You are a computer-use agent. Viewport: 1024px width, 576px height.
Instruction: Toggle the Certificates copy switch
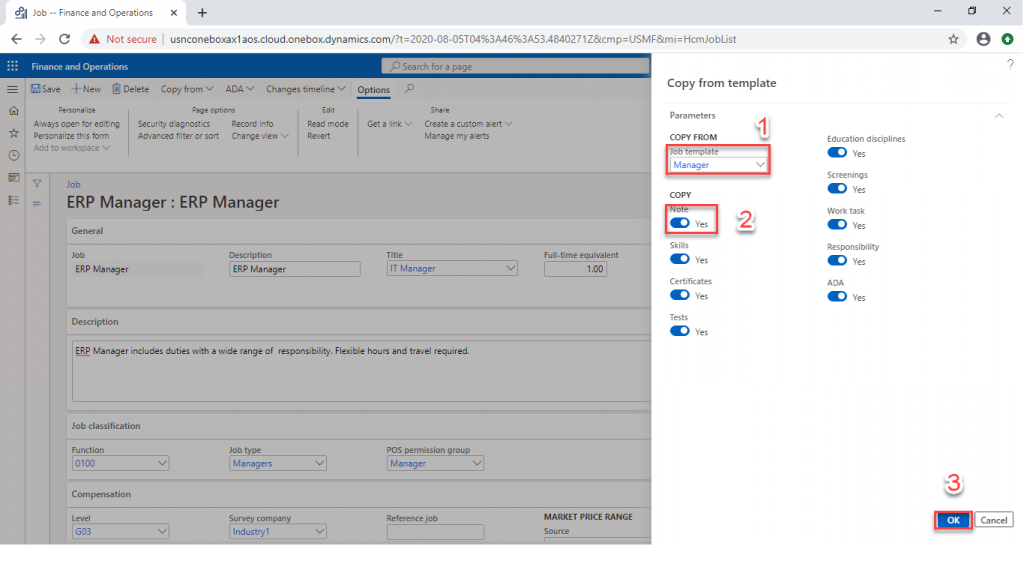pos(680,295)
